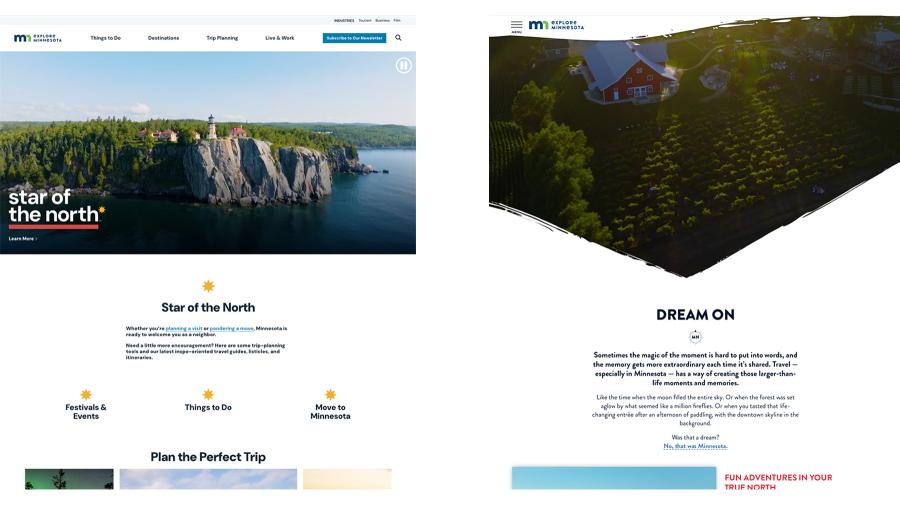
Task: Click the 'DREAM ON' heading
Action: click(x=695, y=314)
